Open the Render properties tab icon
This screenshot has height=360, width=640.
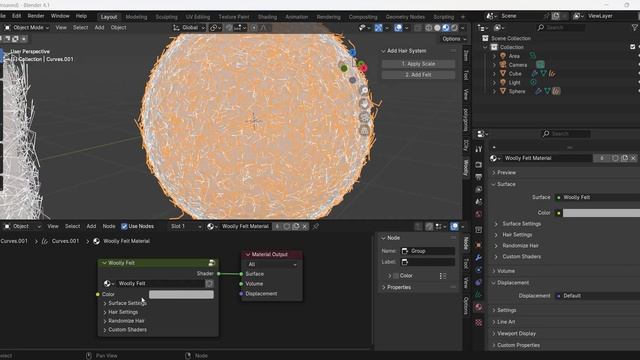pyautogui.click(x=479, y=164)
